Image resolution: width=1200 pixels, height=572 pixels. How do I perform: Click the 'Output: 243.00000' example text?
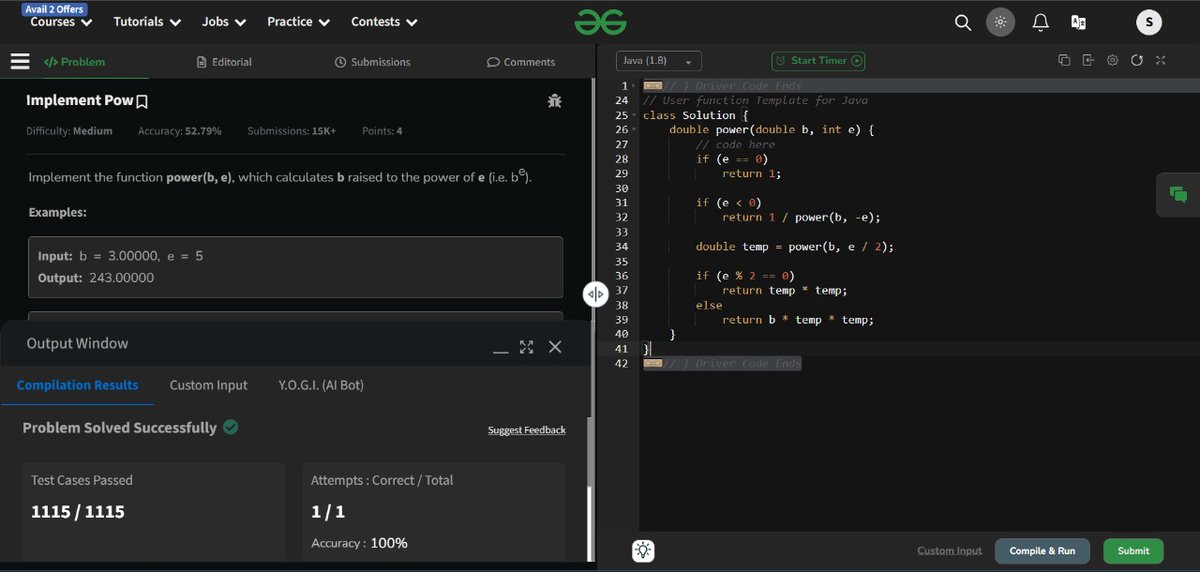pos(96,278)
